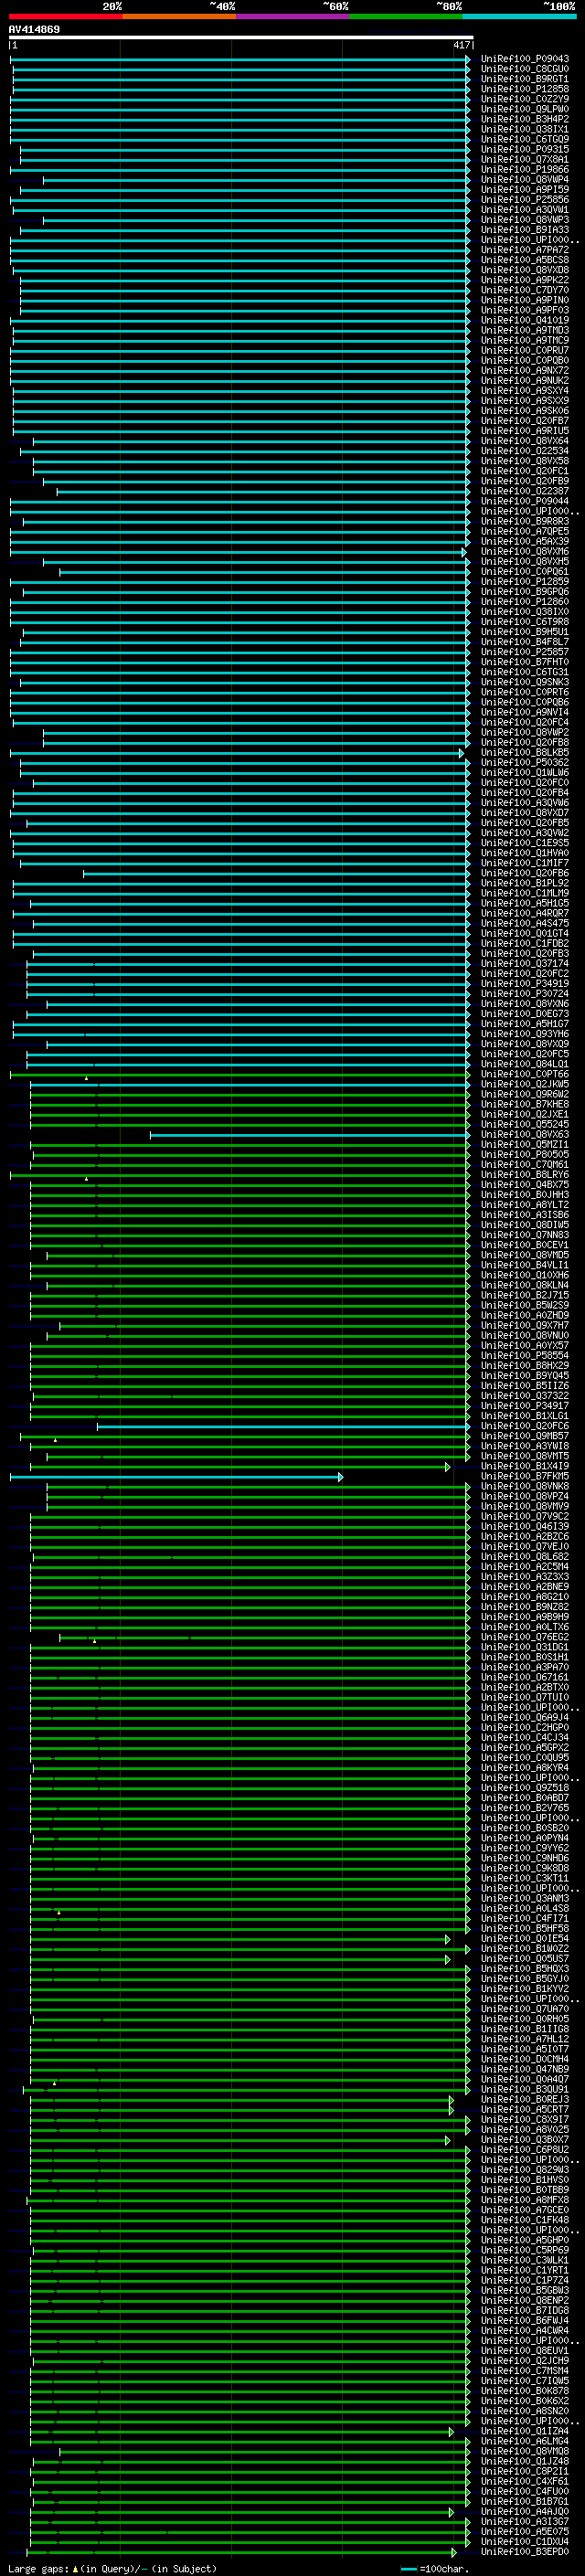Click the white query sequence bar

241,37
